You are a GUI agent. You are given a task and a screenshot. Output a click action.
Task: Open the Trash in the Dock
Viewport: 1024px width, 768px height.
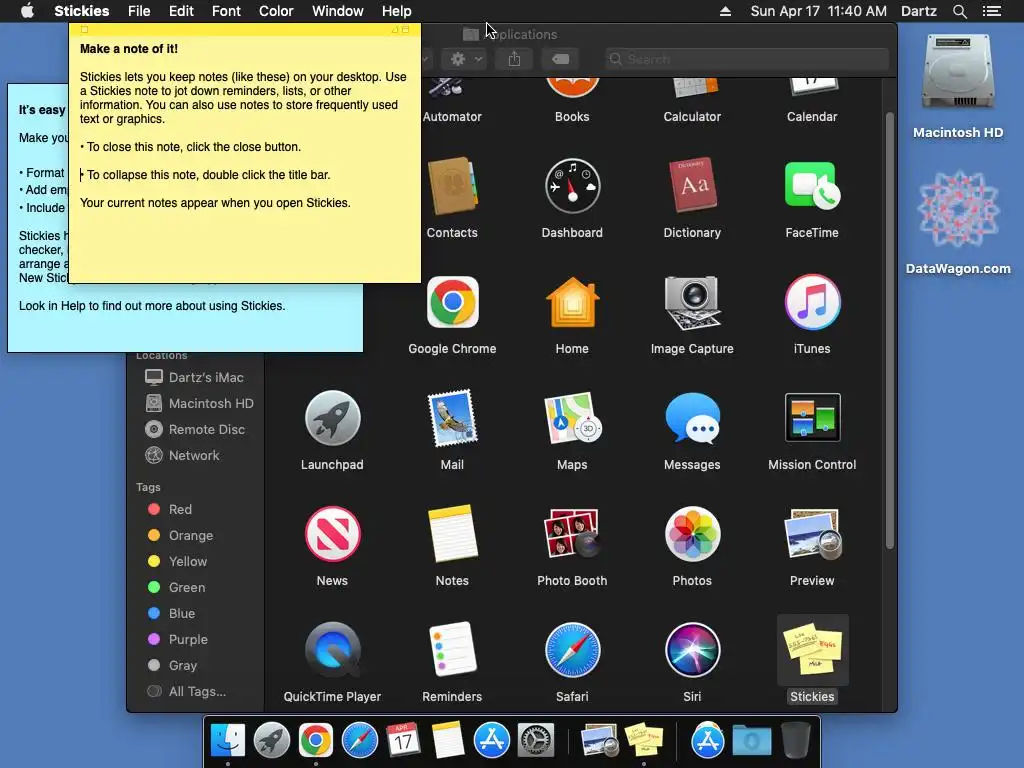(x=796, y=740)
